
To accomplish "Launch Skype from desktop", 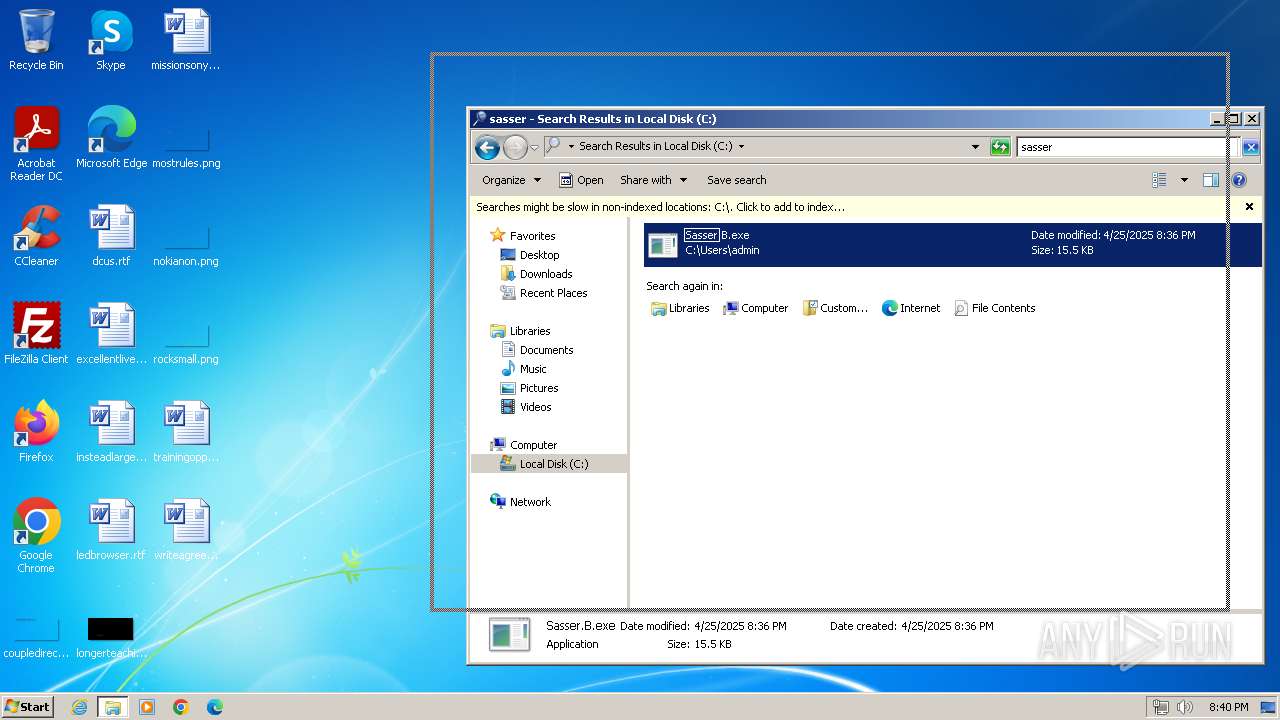I will (111, 40).
